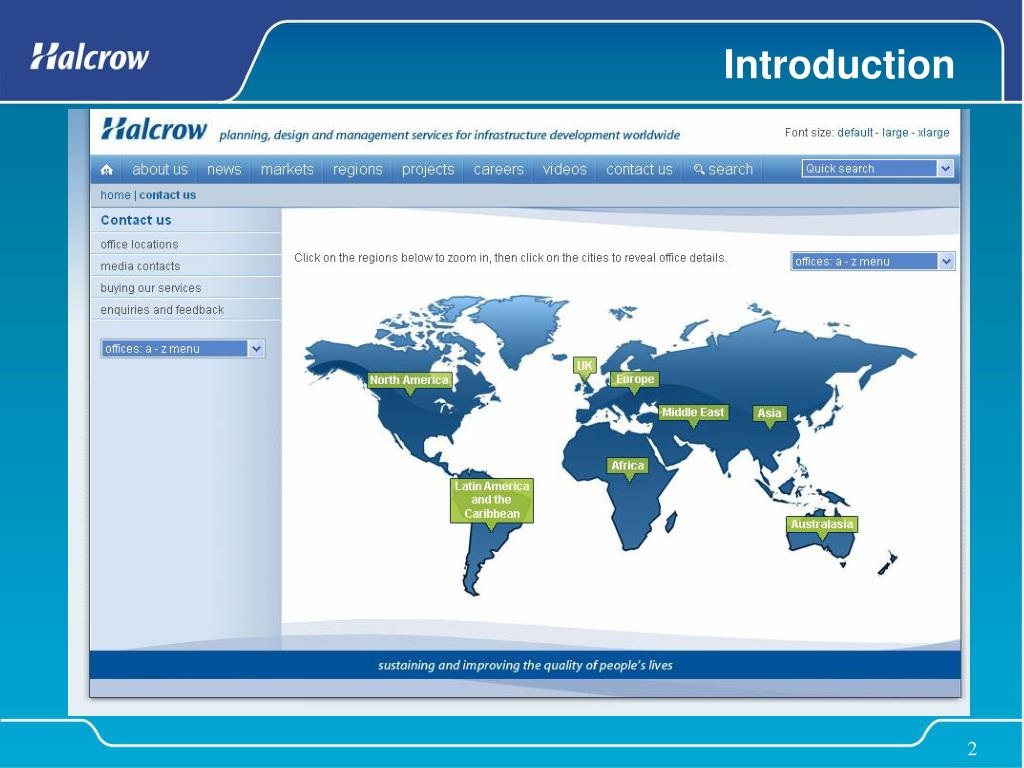The width and height of the screenshot is (1024, 768).
Task: Click the contact us breadcrumb link
Action: tap(167, 195)
